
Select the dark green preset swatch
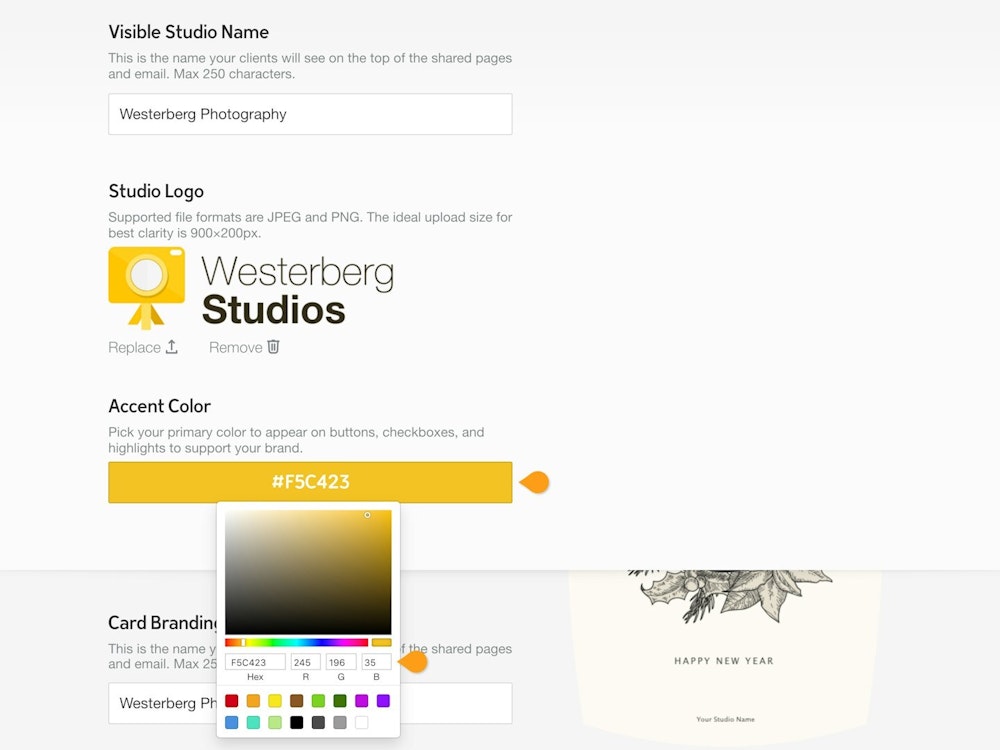click(340, 701)
